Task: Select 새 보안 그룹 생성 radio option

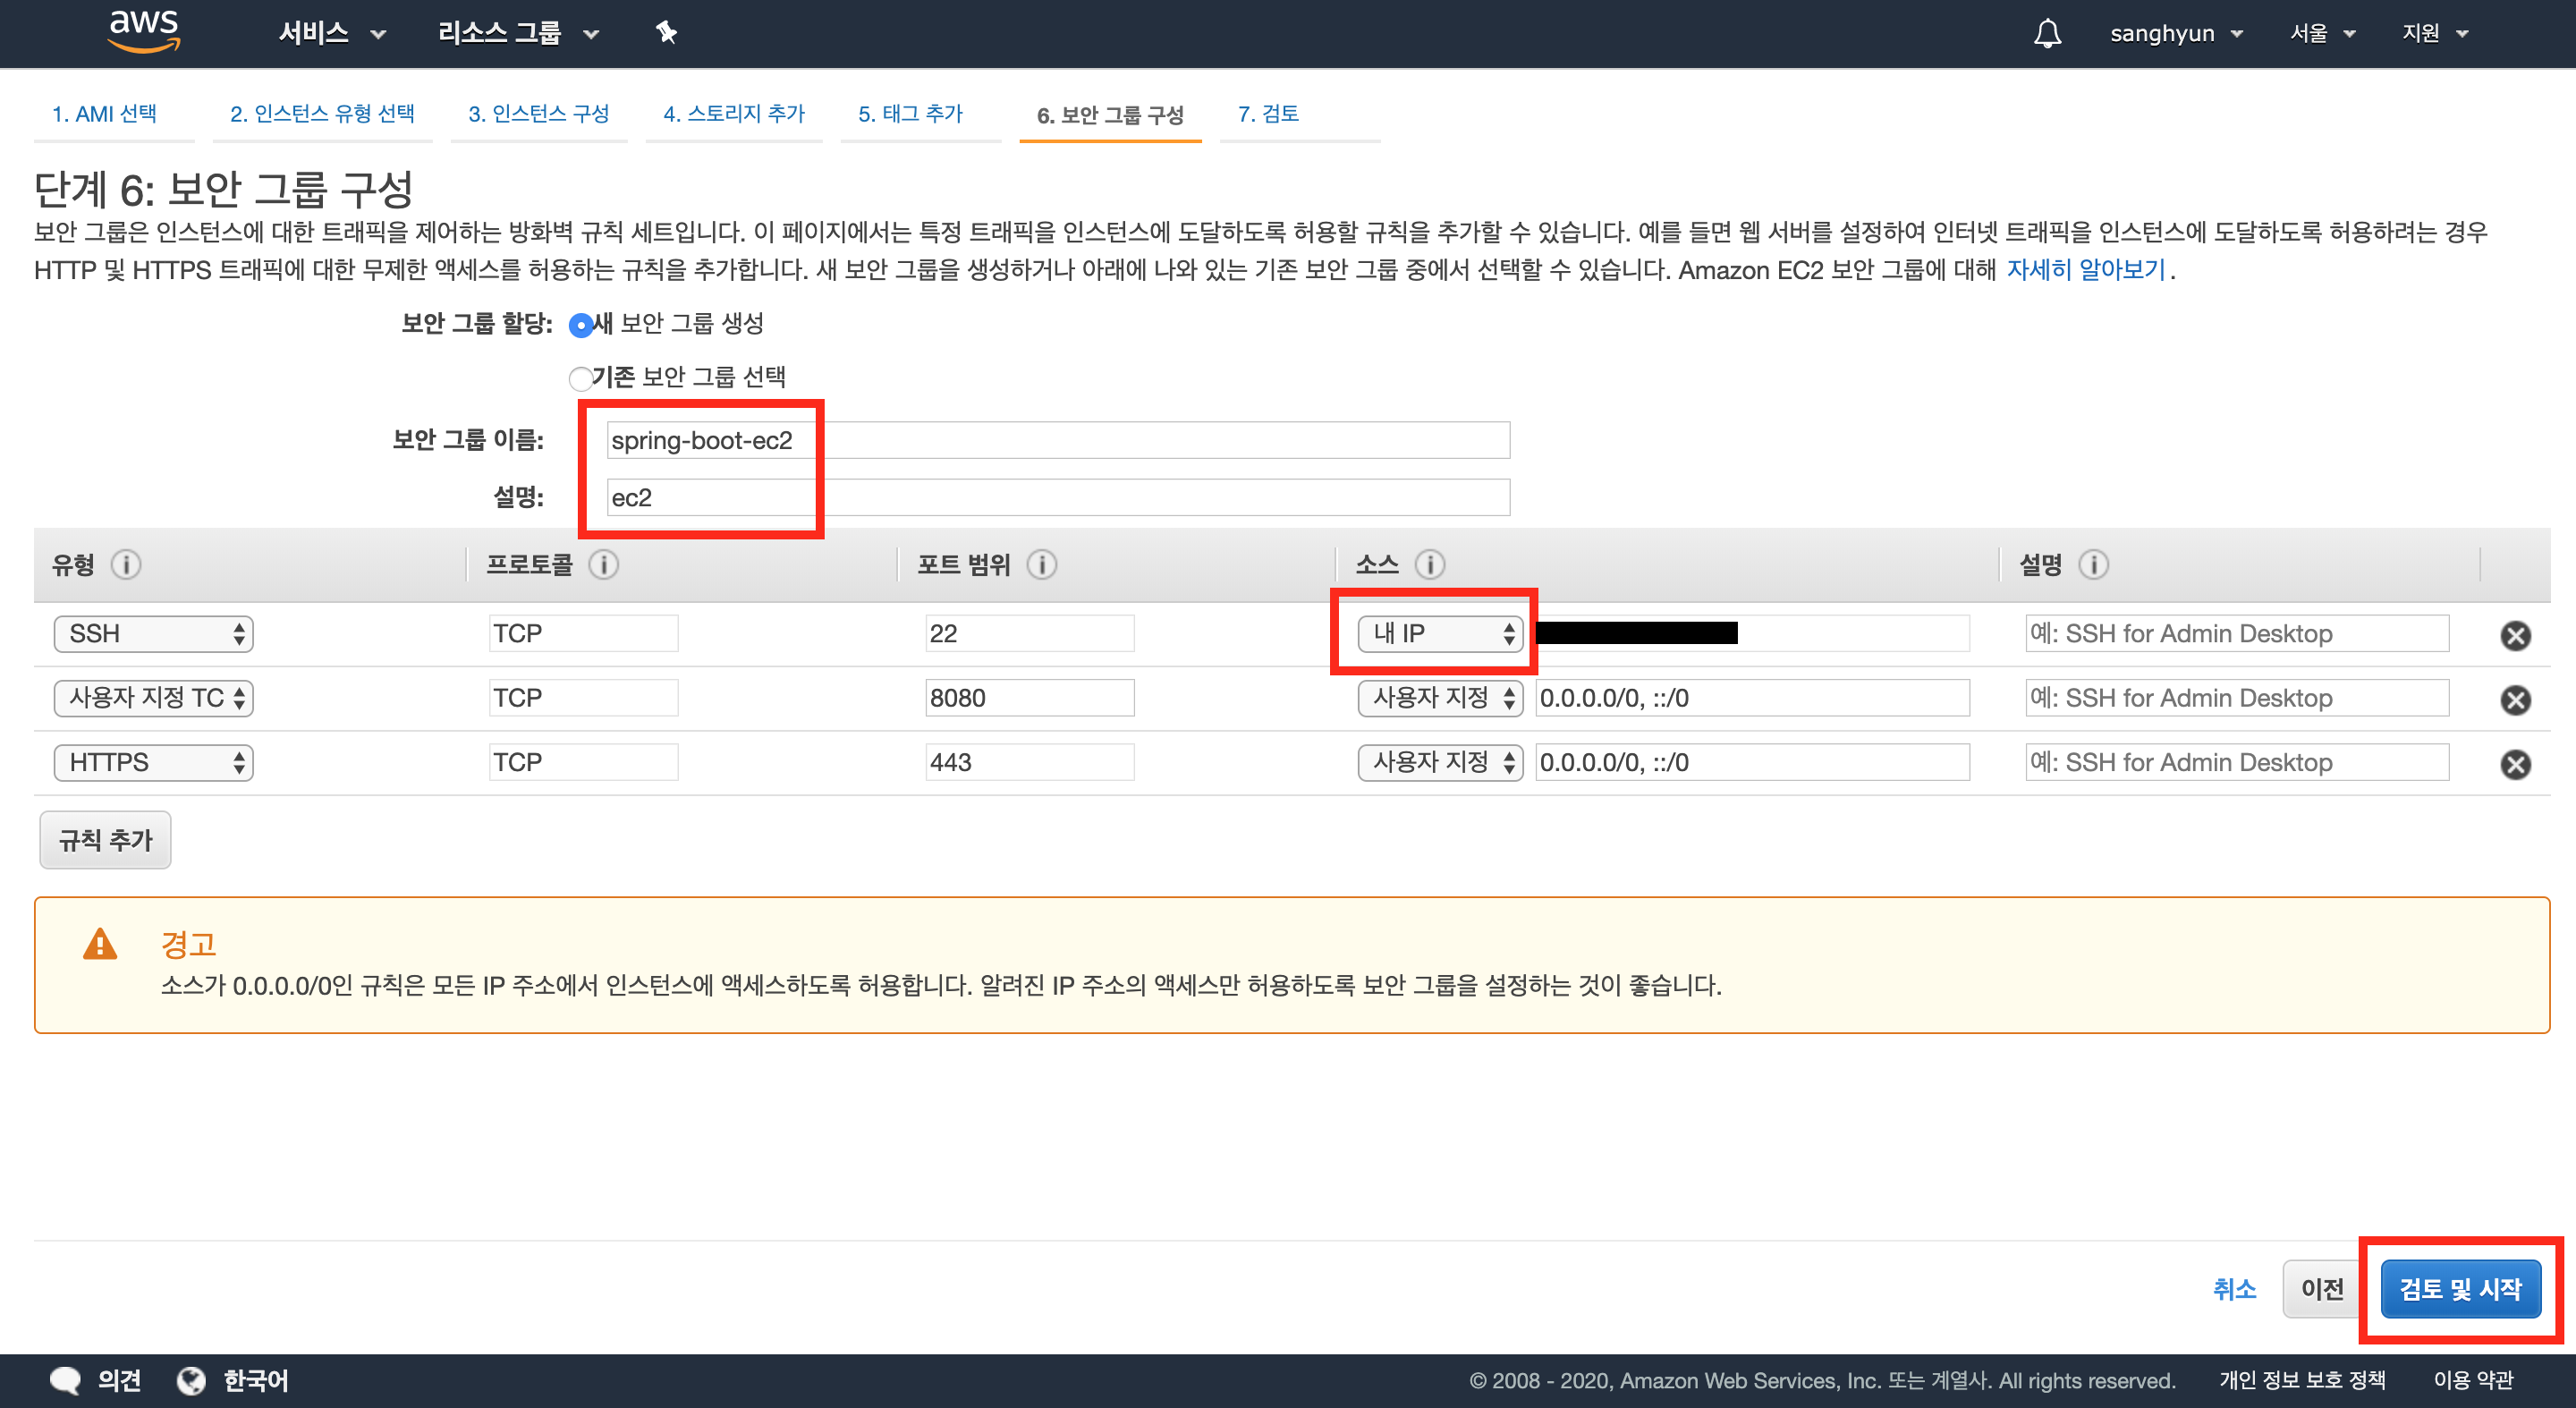Action: [580, 326]
